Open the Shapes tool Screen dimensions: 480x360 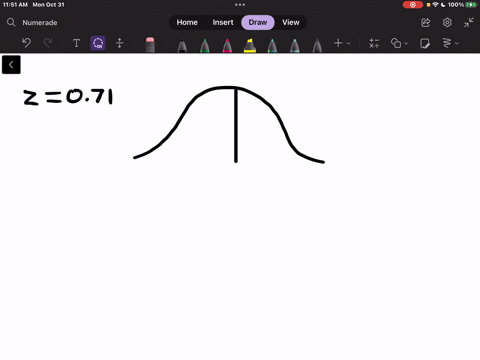[x=396, y=43]
